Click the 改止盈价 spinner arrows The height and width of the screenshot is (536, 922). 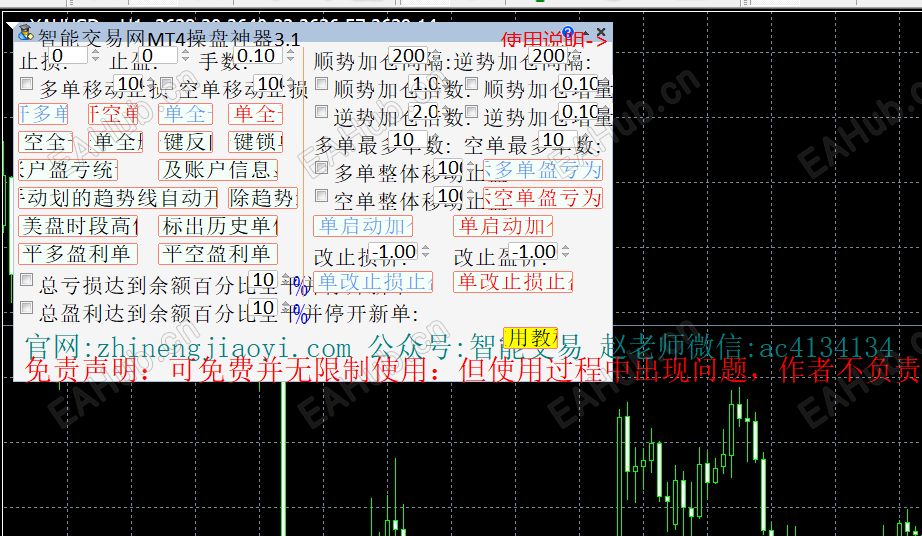coord(565,252)
